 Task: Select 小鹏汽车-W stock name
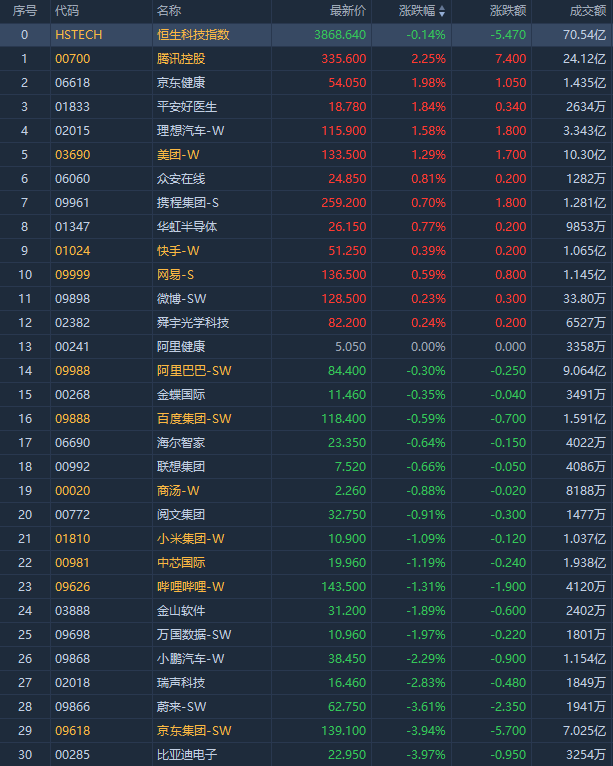point(191,658)
